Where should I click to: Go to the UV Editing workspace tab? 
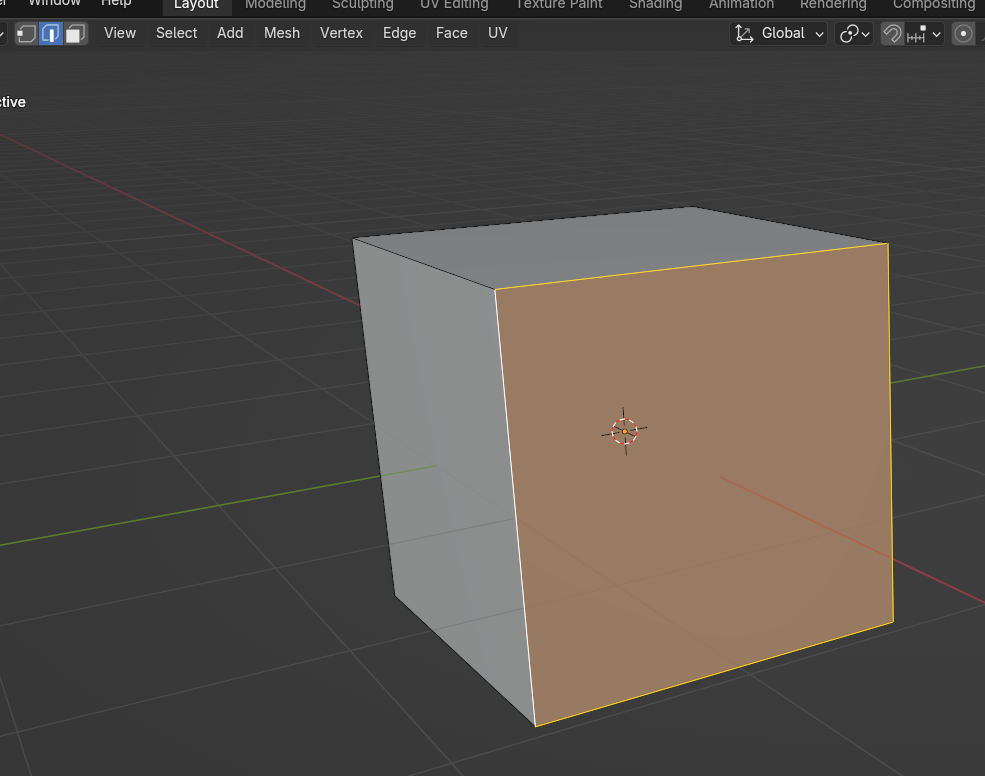coord(454,5)
